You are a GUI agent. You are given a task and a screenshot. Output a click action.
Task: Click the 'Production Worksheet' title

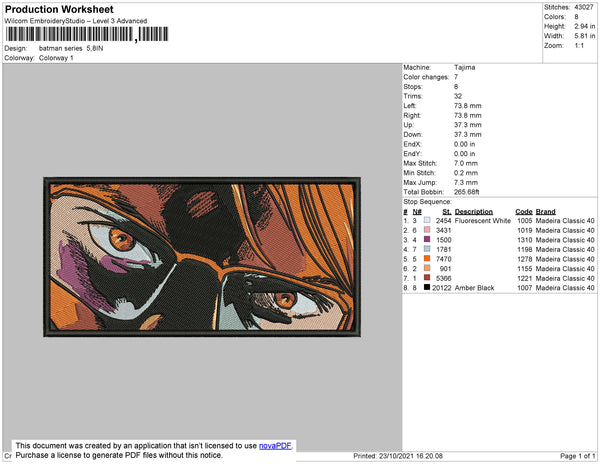pyautogui.click(x=59, y=10)
